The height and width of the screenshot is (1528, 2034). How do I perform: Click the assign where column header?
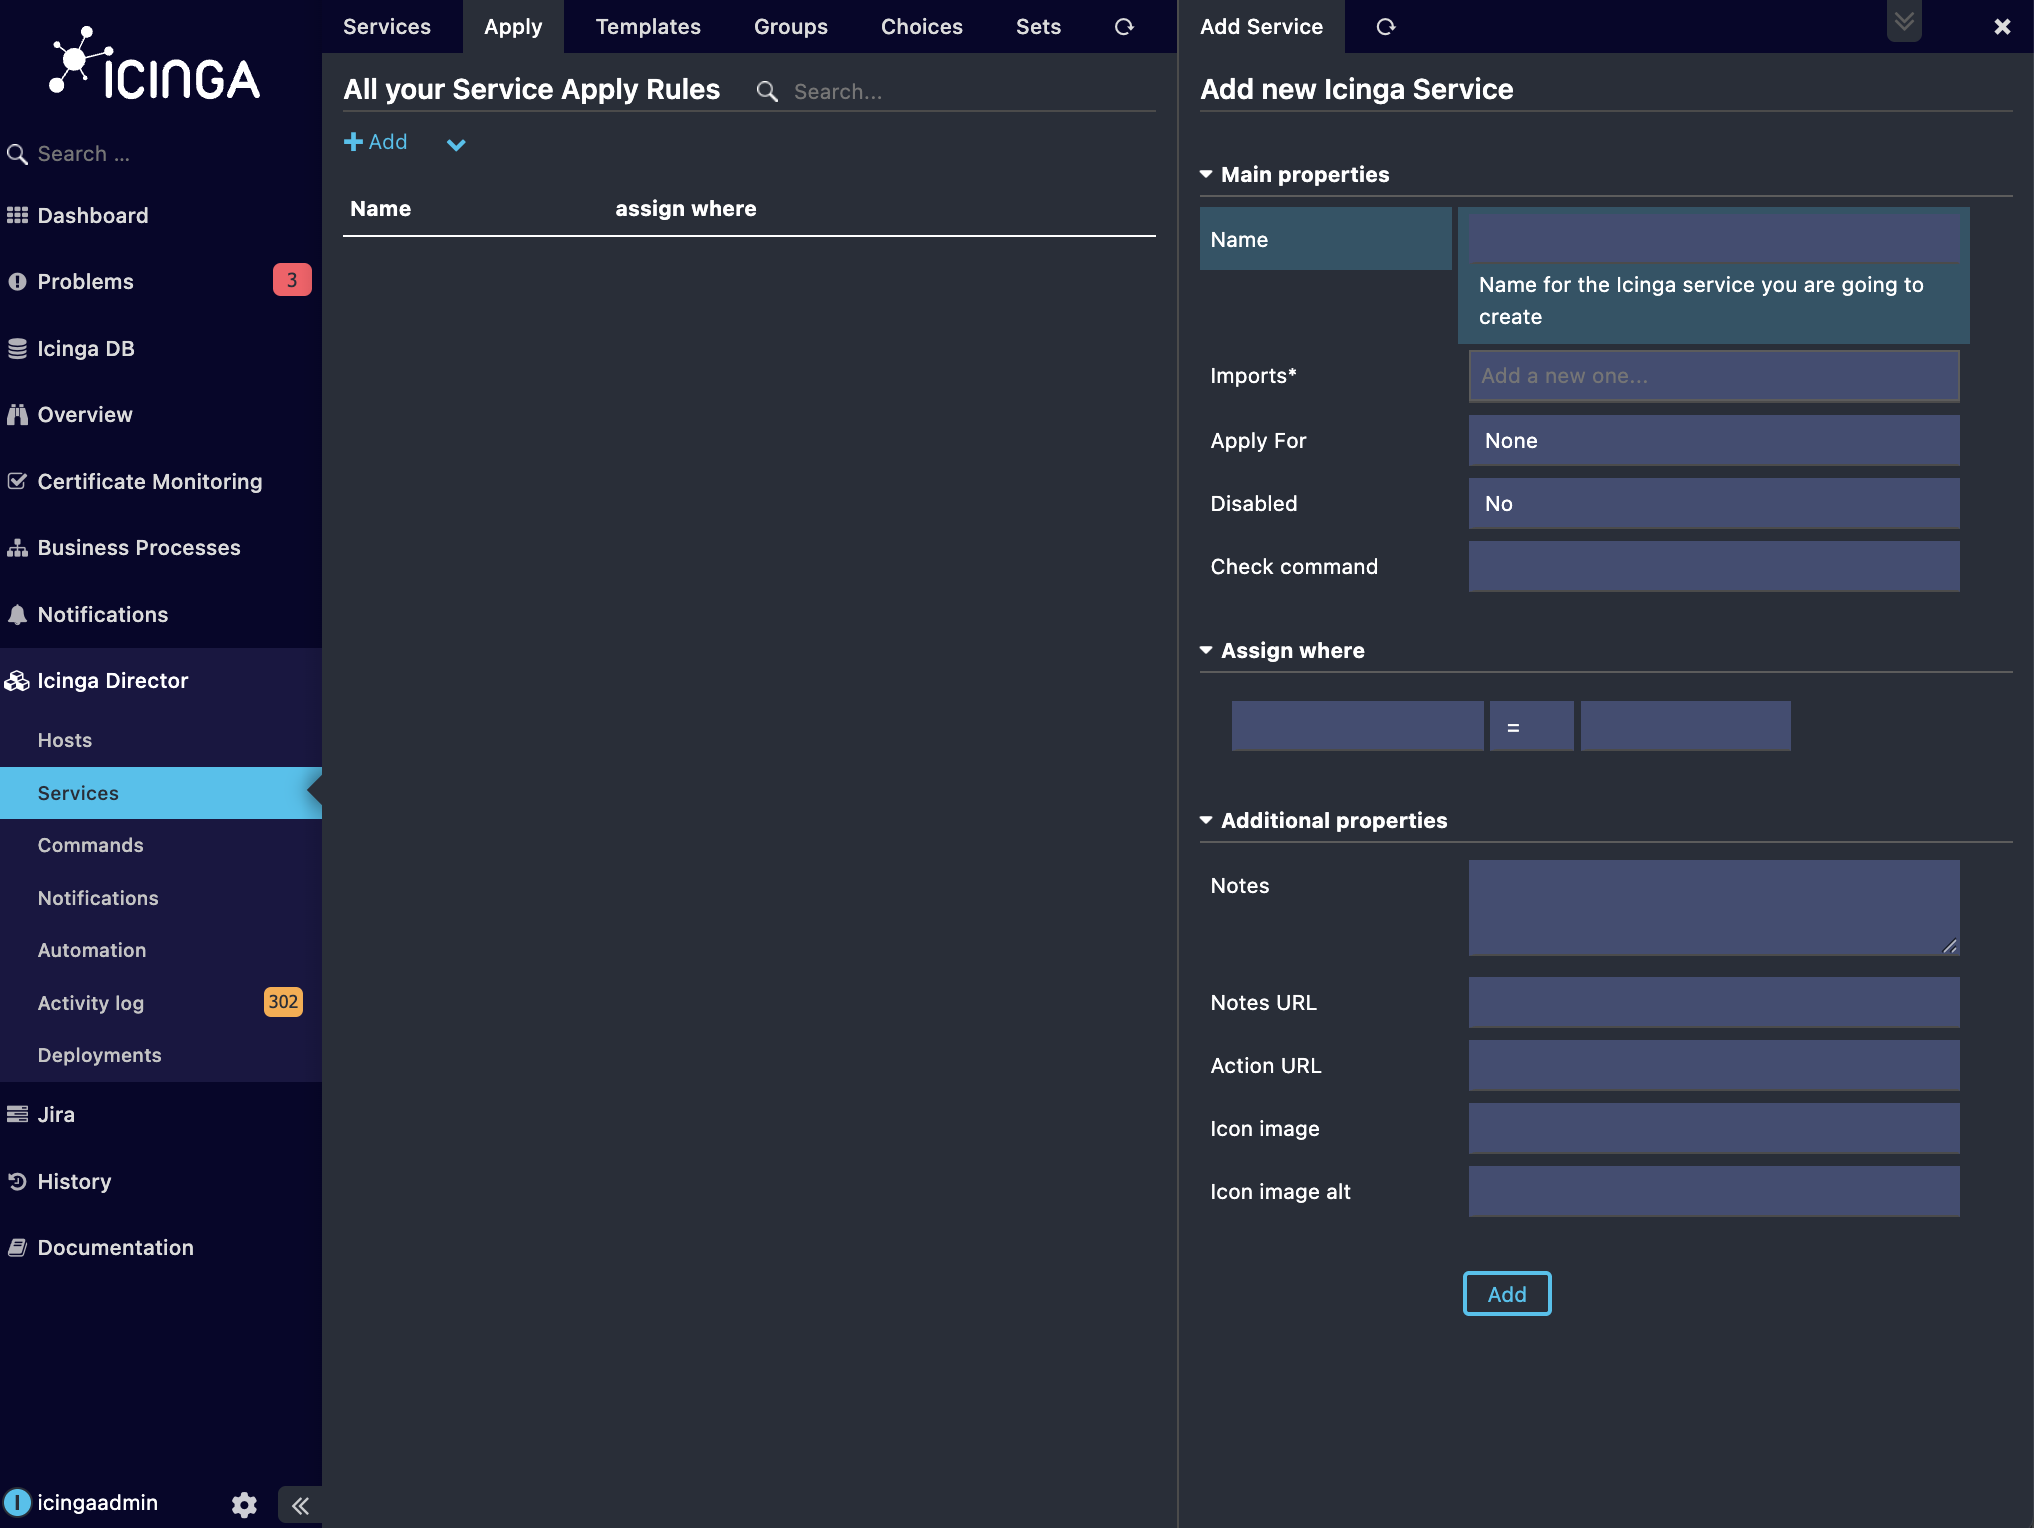(685, 208)
